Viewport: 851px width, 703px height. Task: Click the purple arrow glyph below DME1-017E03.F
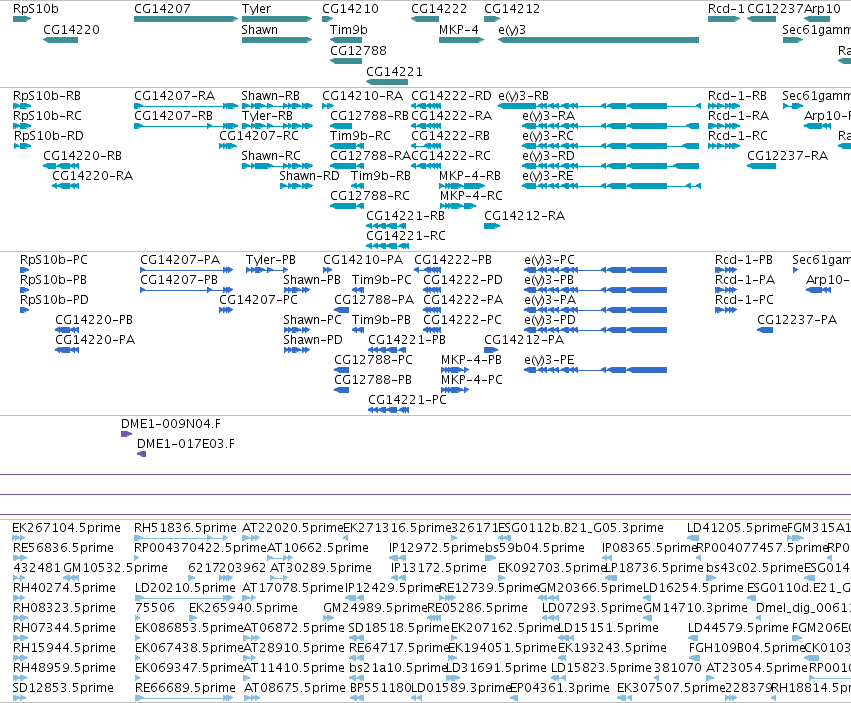(142, 454)
